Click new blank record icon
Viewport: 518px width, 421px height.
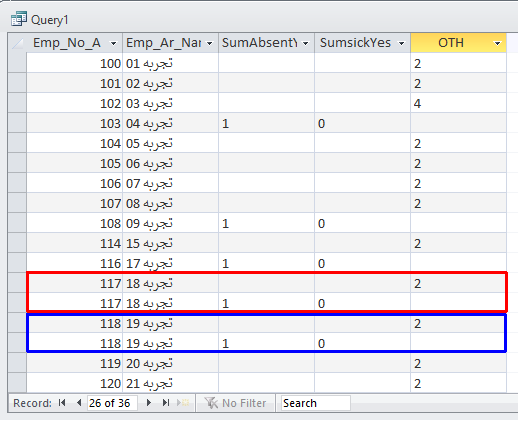183,403
